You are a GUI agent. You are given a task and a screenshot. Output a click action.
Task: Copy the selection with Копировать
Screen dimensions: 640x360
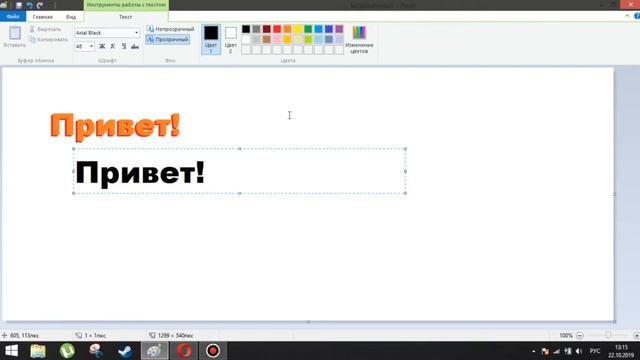48,40
